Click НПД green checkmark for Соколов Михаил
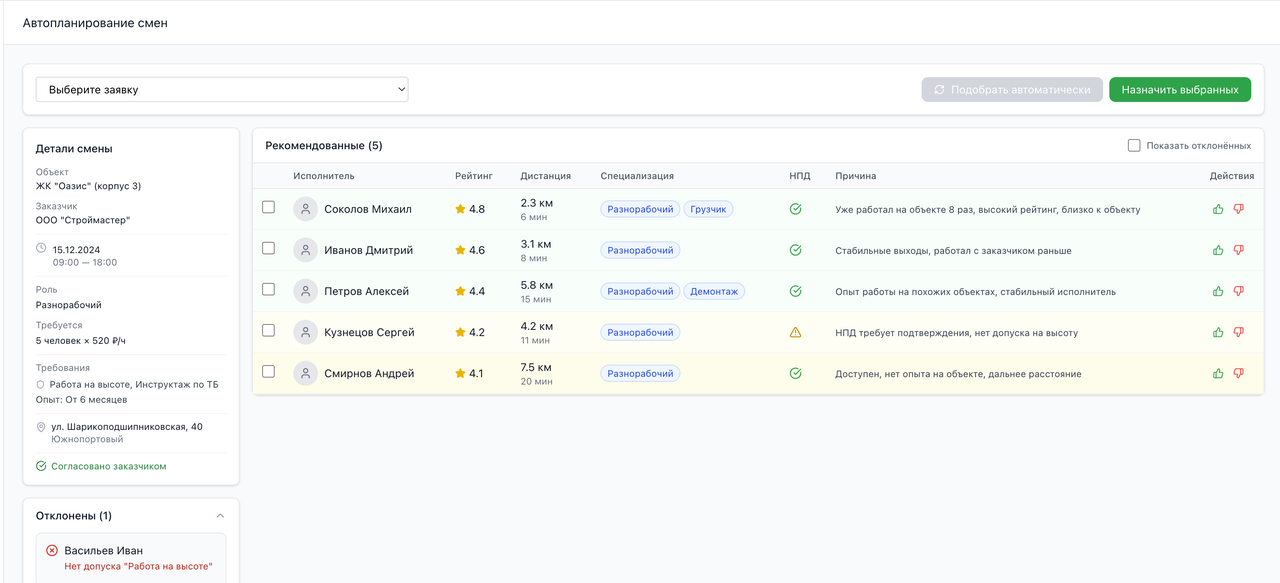The height and width of the screenshot is (583, 1280). (x=796, y=209)
